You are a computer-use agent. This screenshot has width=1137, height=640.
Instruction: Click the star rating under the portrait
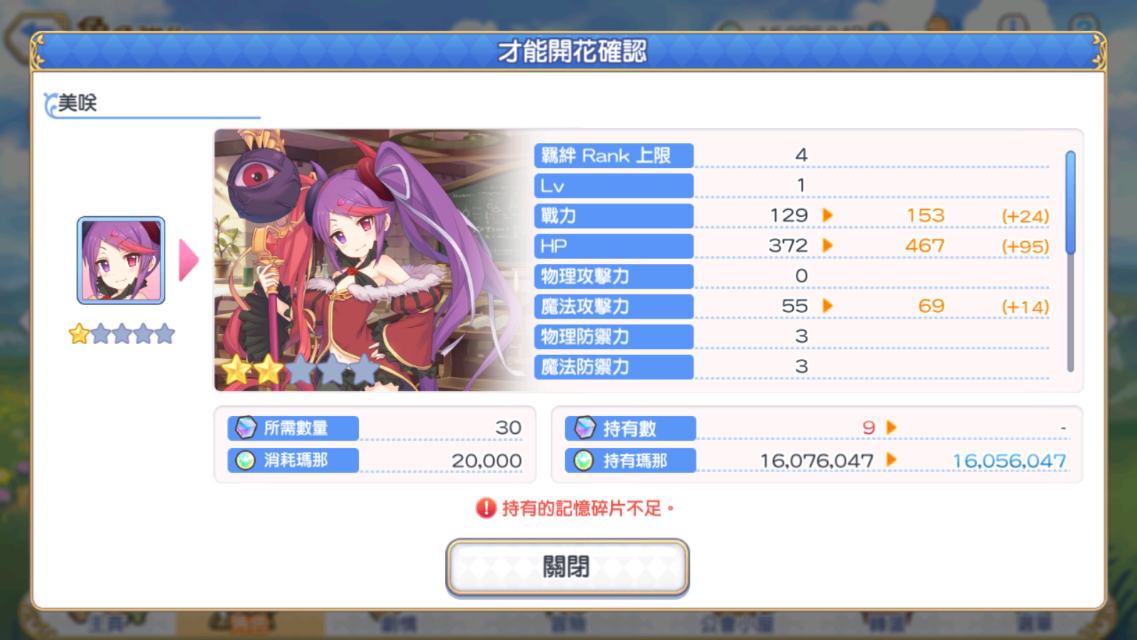click(x=122, y=334)
